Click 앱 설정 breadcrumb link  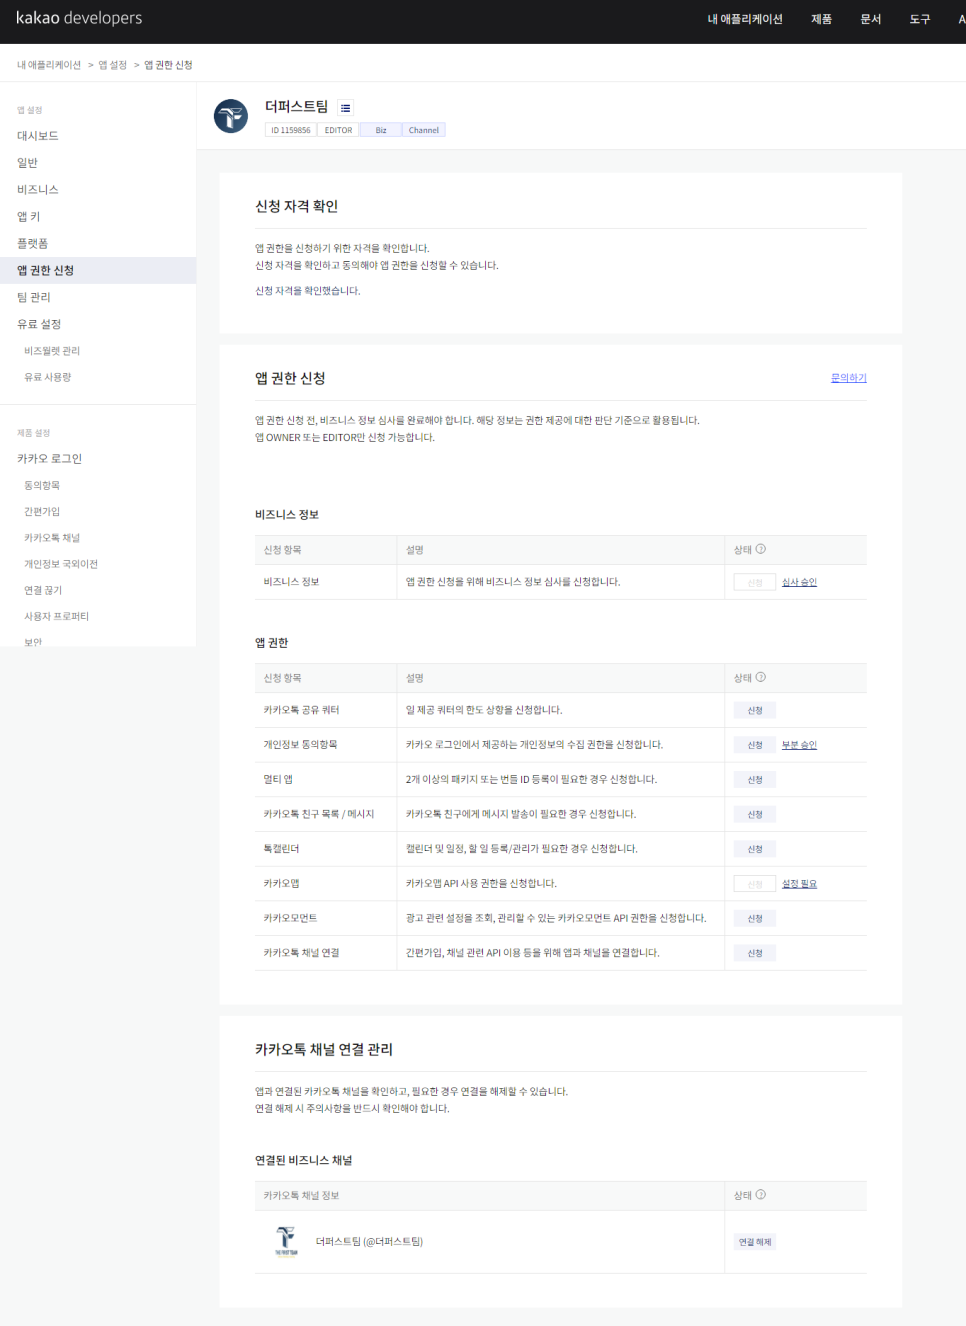(x=113, y=65)
